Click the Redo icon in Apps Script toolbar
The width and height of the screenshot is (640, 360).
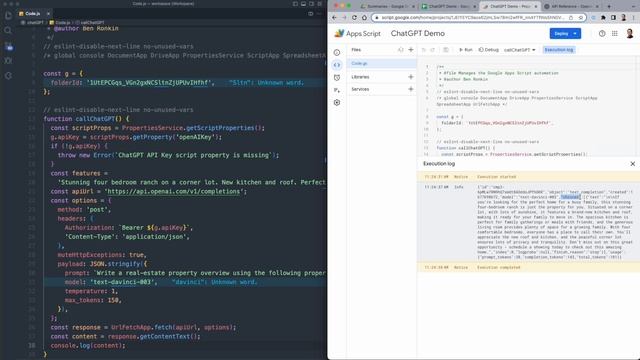433,50
